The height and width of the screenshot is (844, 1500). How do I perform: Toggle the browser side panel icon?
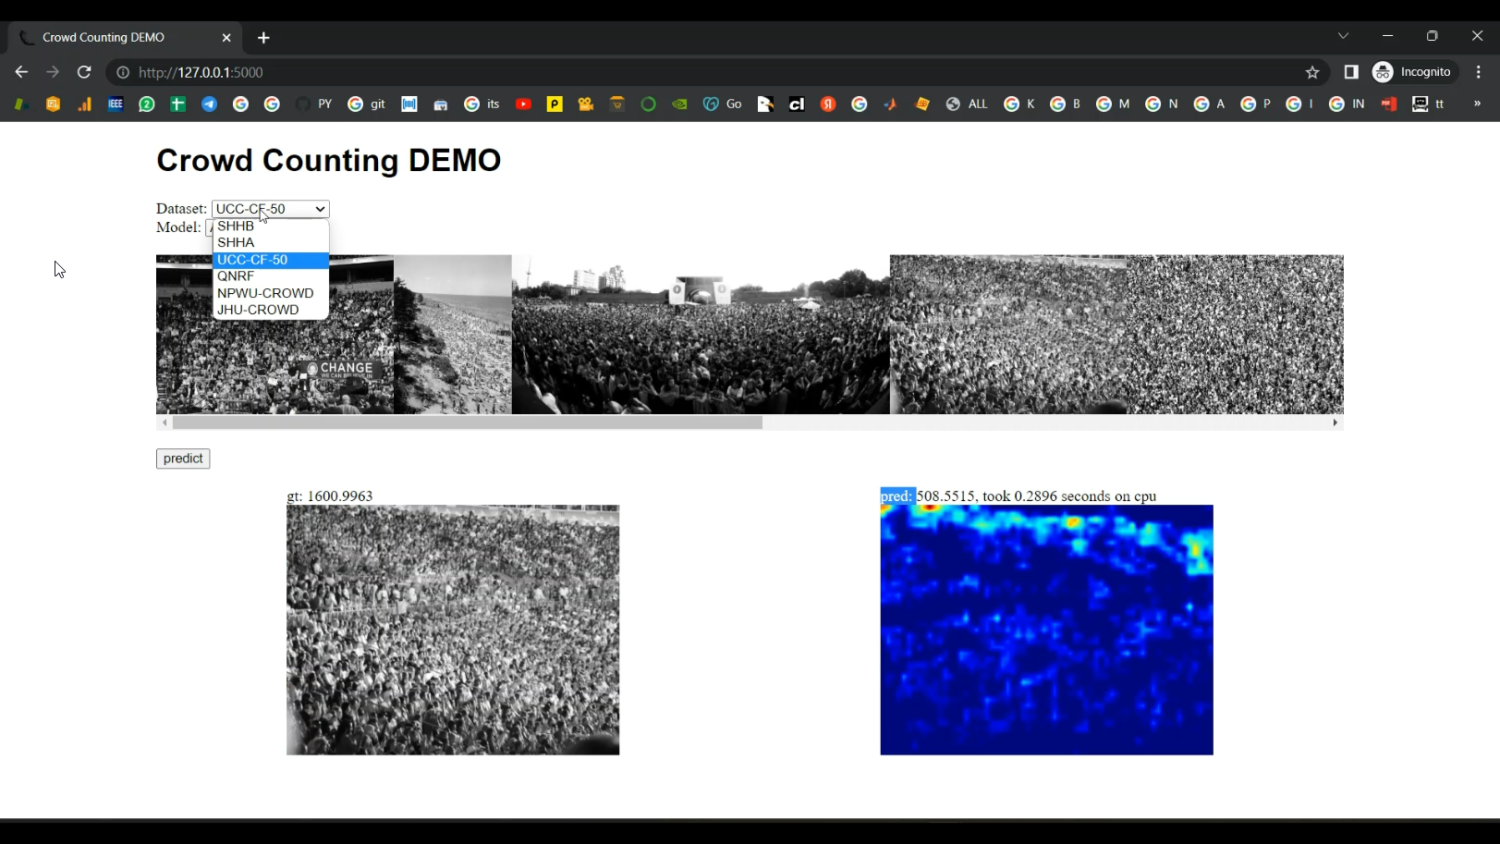click(x=1351, y=72)
